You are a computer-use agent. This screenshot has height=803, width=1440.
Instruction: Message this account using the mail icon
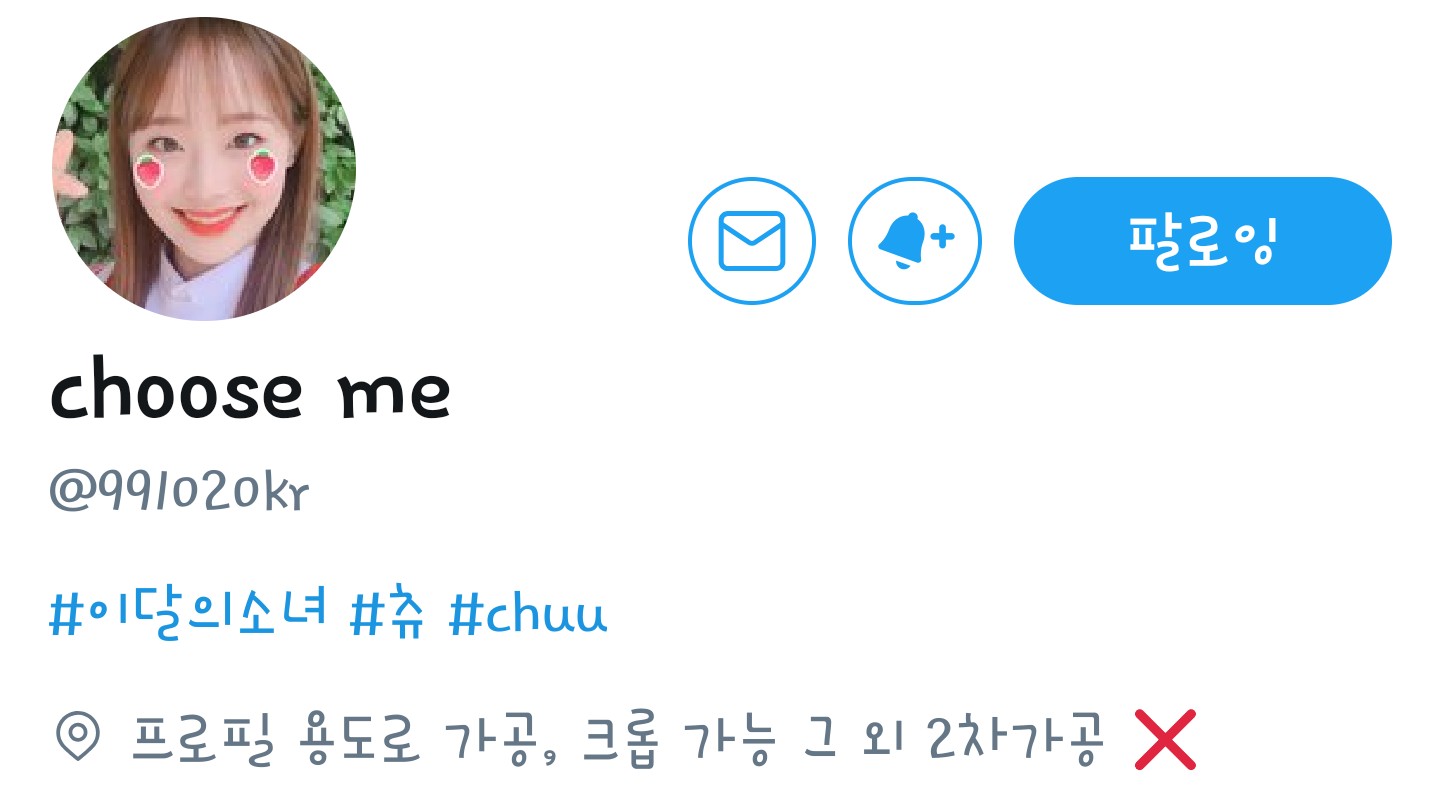point(752,241)
